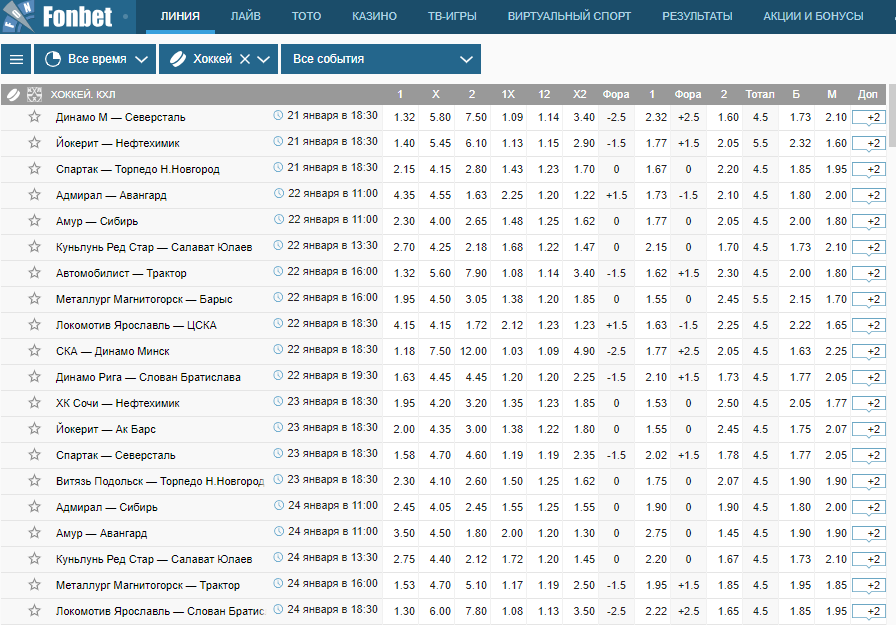The image size is (896, 625).
Task: Star Йокерит — Ак Барс match
Action: point(34,428)
